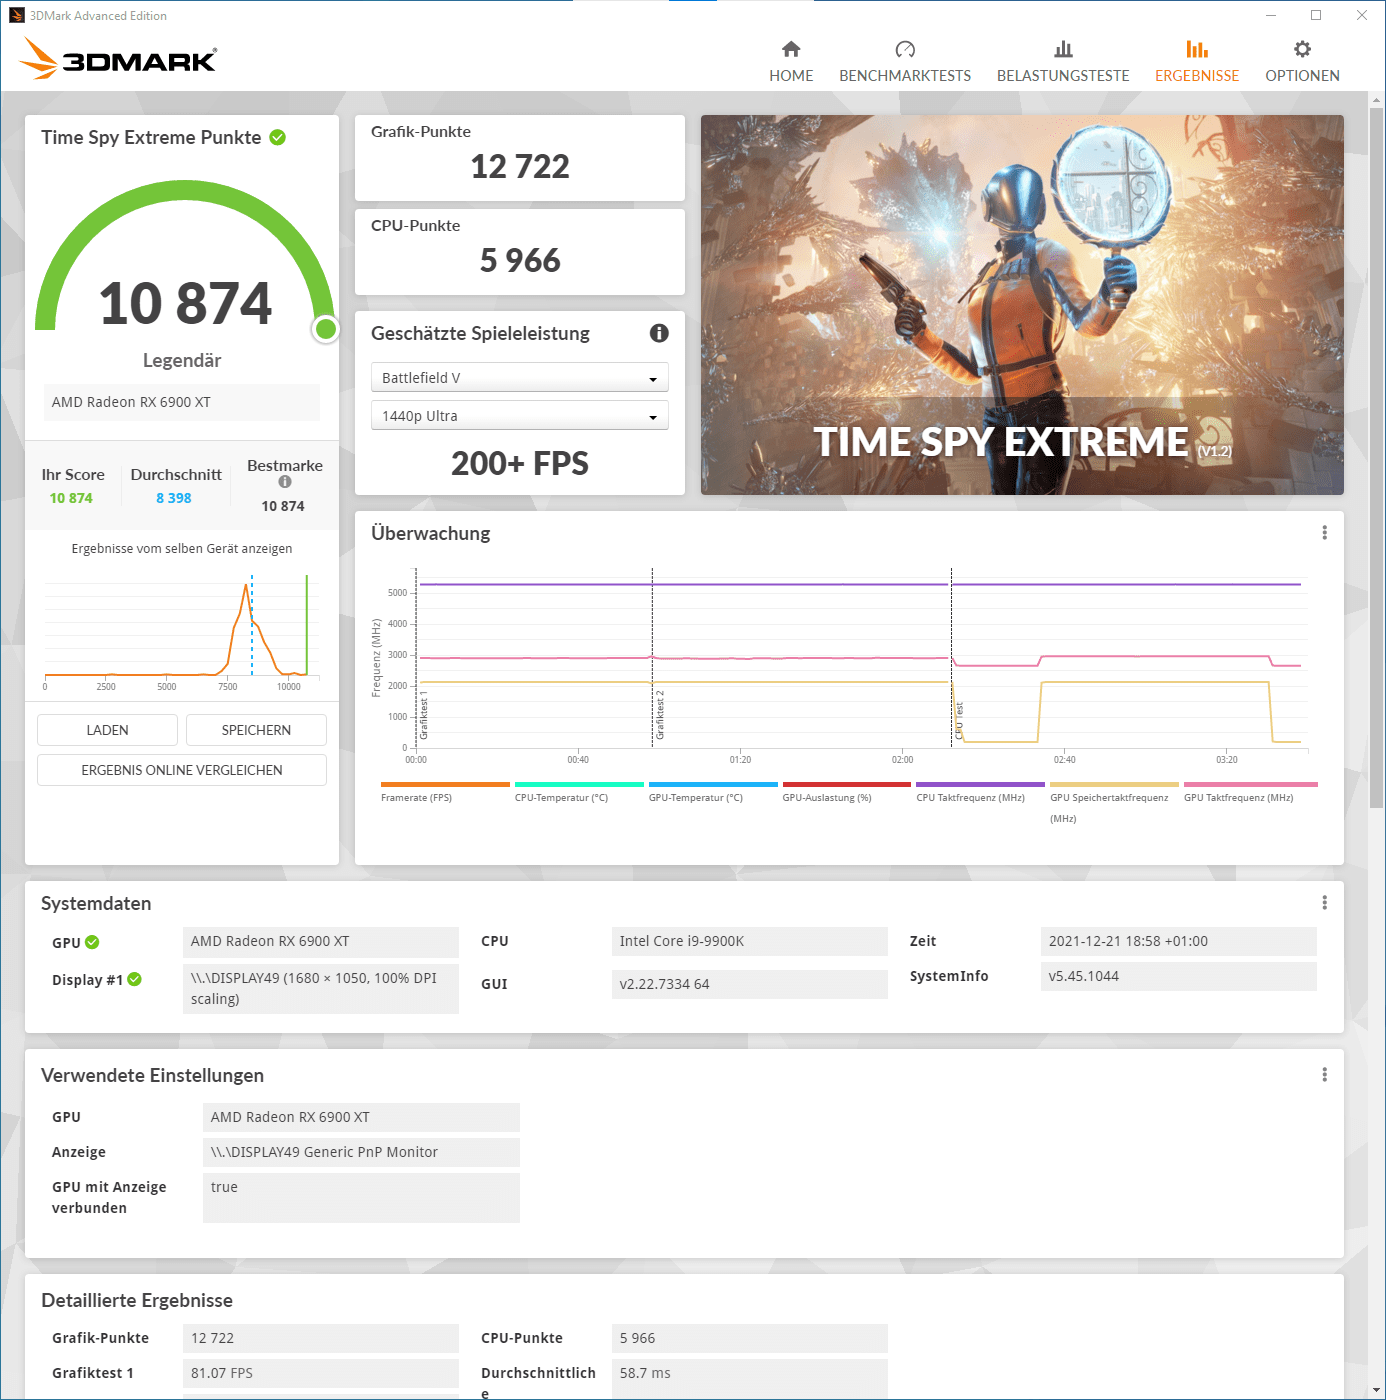Viewport: 1386px width, 1400px height.
Task: Open the OPTIONEN tab
Action: click(1302, 62)
